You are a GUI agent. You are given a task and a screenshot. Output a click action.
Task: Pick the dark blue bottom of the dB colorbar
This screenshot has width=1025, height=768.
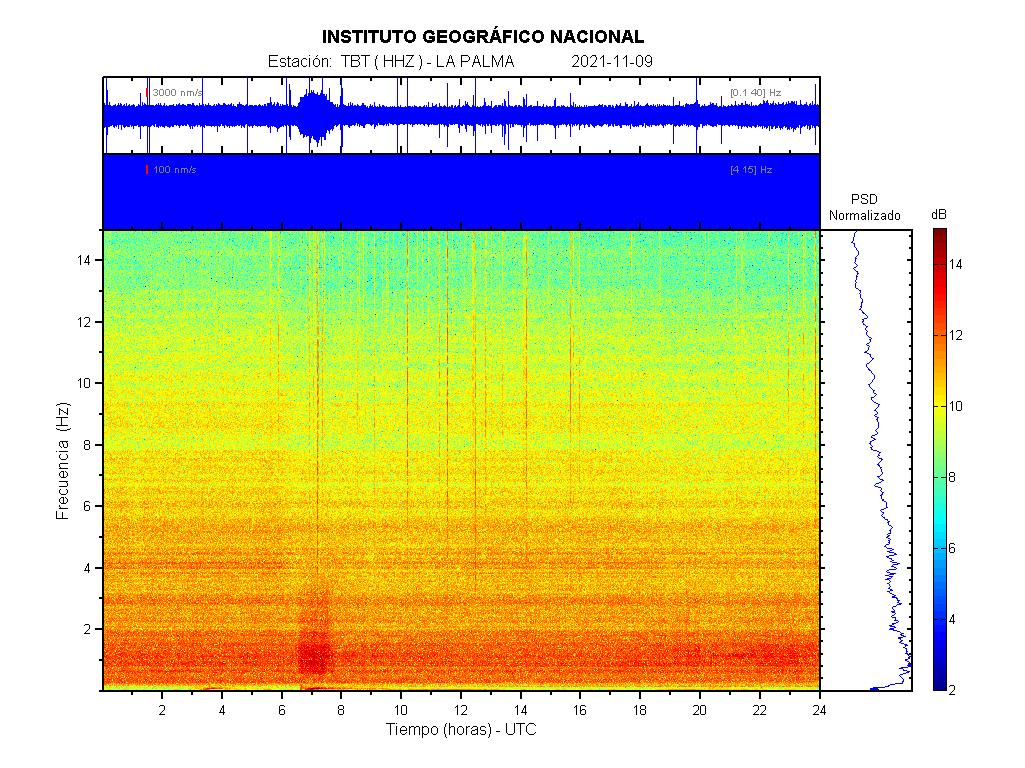[939, 683]
